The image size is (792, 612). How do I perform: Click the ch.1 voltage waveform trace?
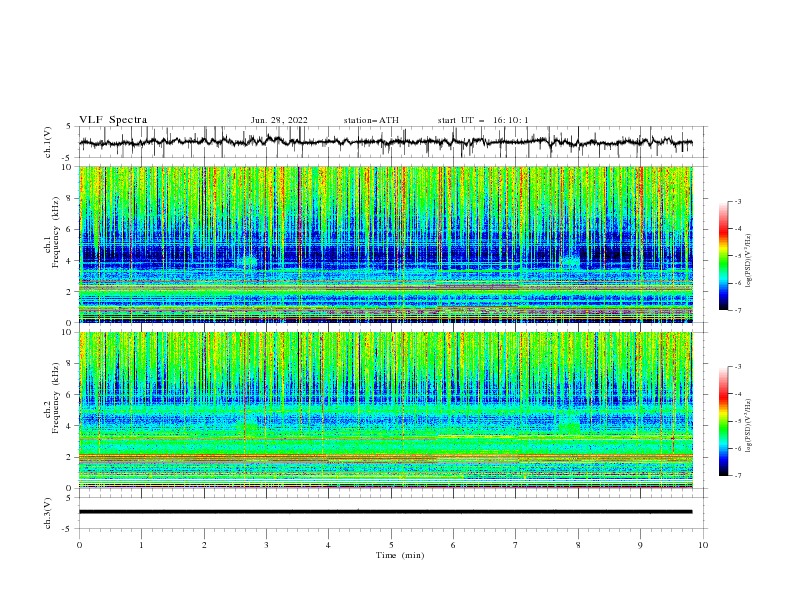pyautogui.click(x=385, y=142)
